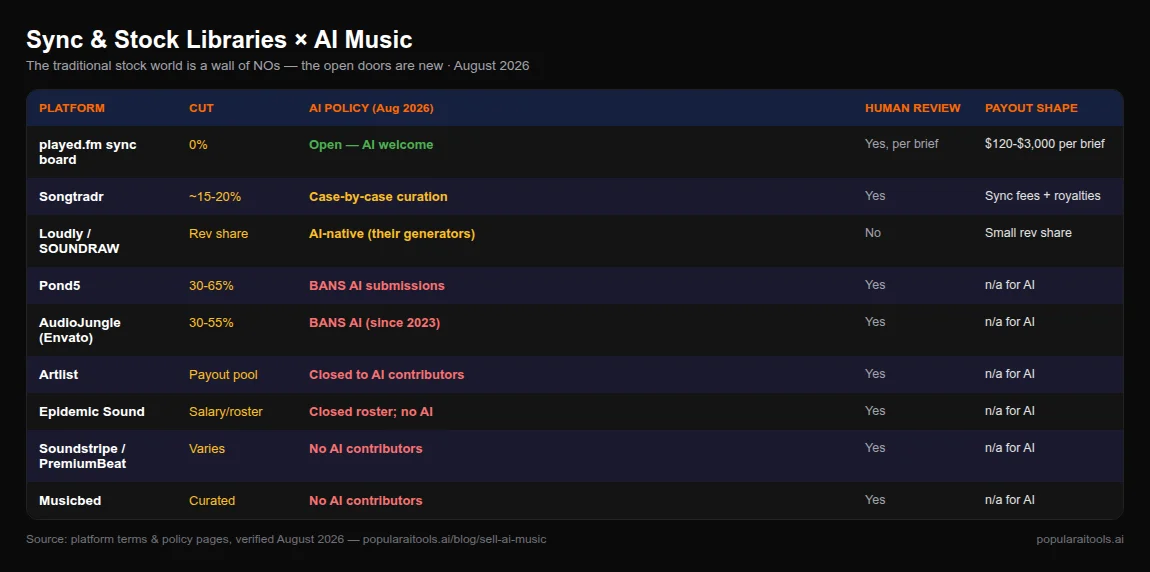The width and height of the screenshot is (1150, 572).
Task: Click the Case-by-case curation policy
Action: pyautogui.click(x=378, y=197)
